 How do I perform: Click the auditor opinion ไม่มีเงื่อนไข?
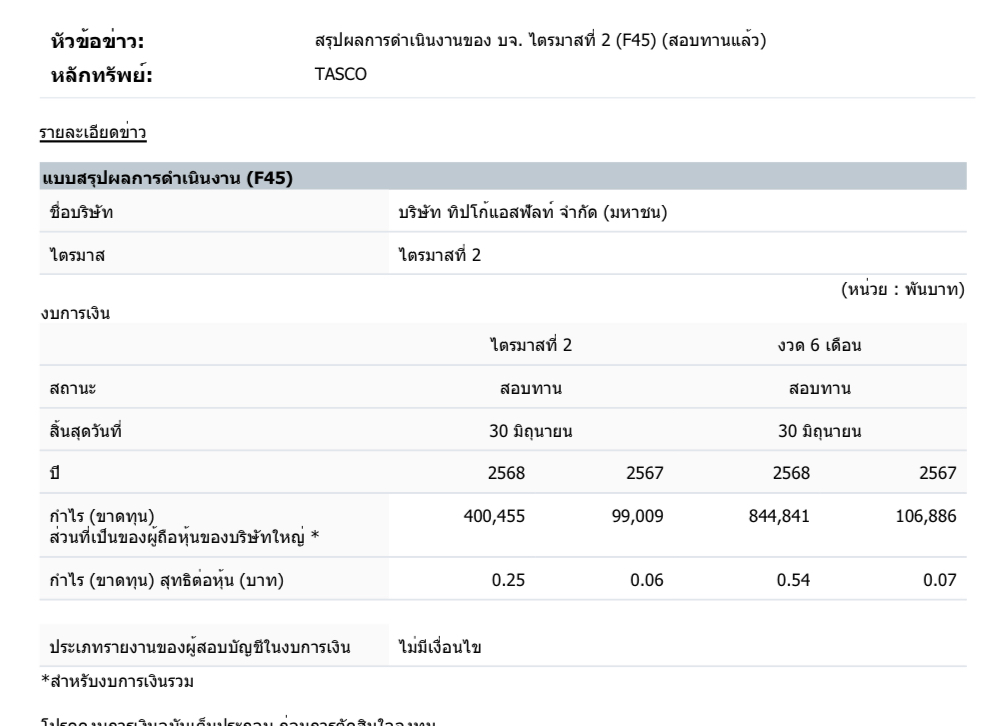coord(440,649)
